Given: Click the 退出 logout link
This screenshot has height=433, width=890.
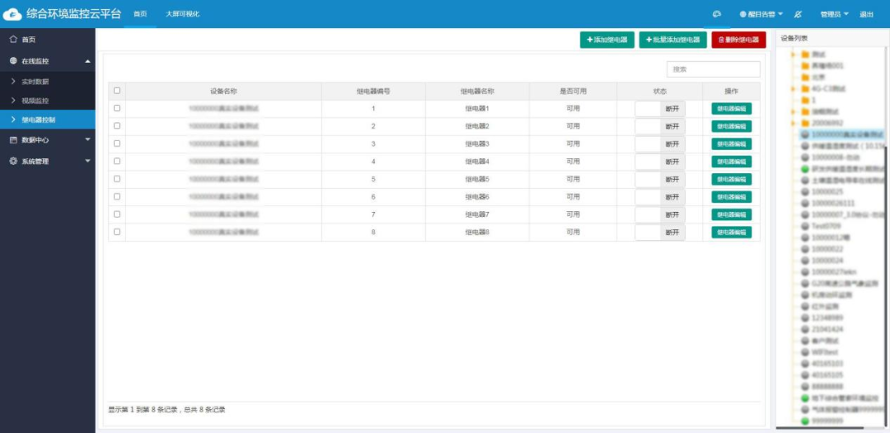Looking at the screenshot, I should click(x=866, y=14).
